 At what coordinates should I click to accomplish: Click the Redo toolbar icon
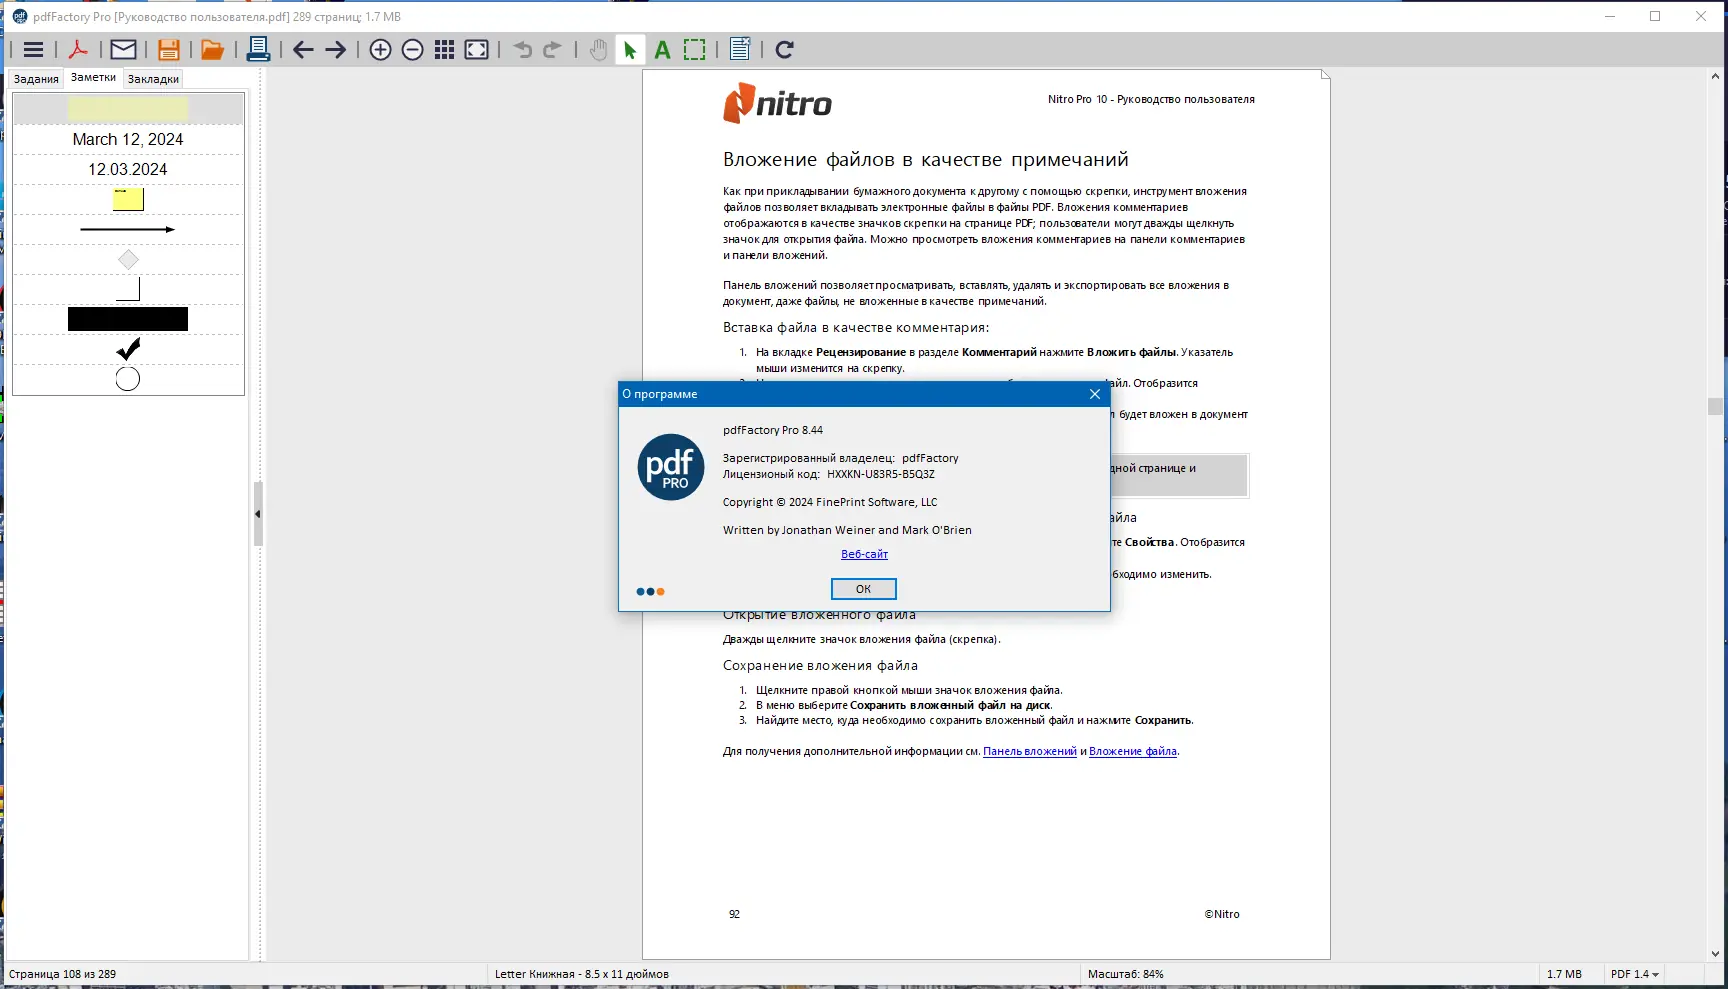point(552,50)
